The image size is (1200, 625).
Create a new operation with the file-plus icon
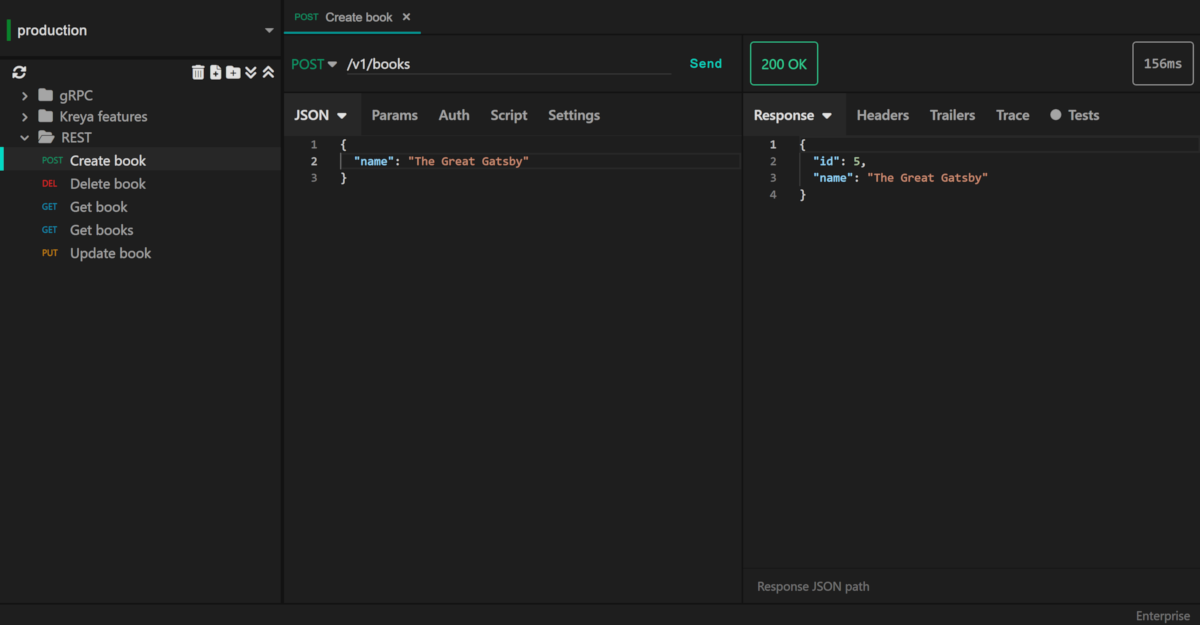point(215,72)
